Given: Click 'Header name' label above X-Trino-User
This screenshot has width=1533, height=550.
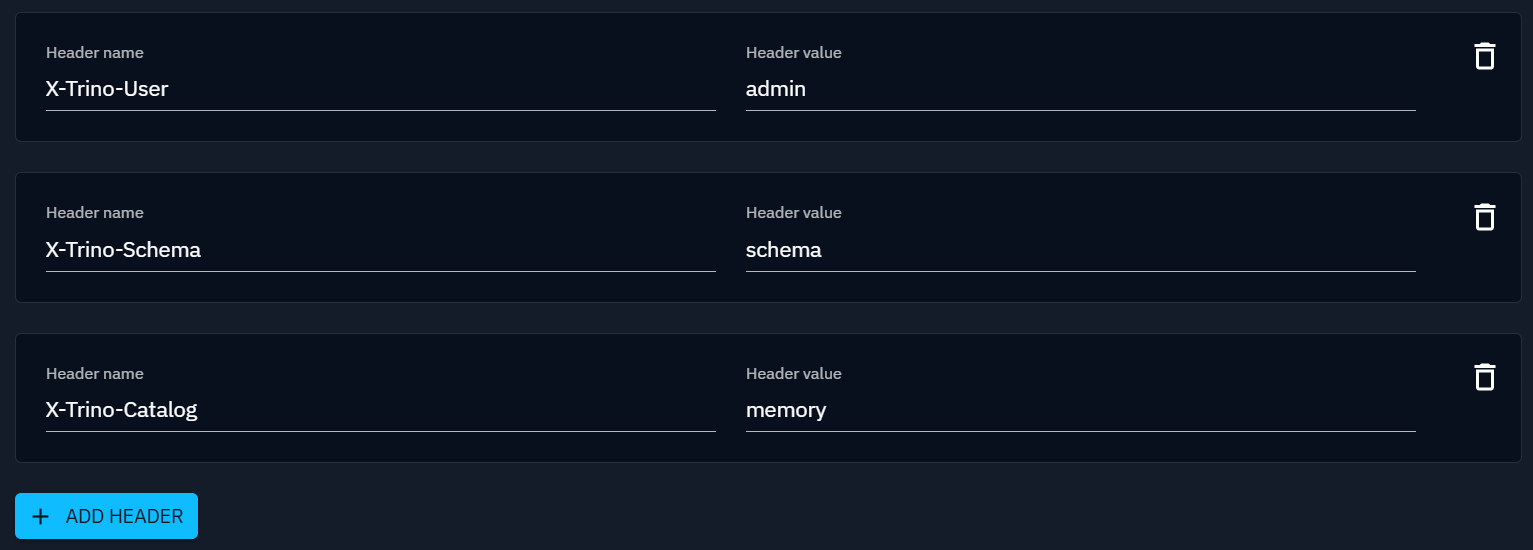Looking at the screenshot, I should click(x=95, y=53).
